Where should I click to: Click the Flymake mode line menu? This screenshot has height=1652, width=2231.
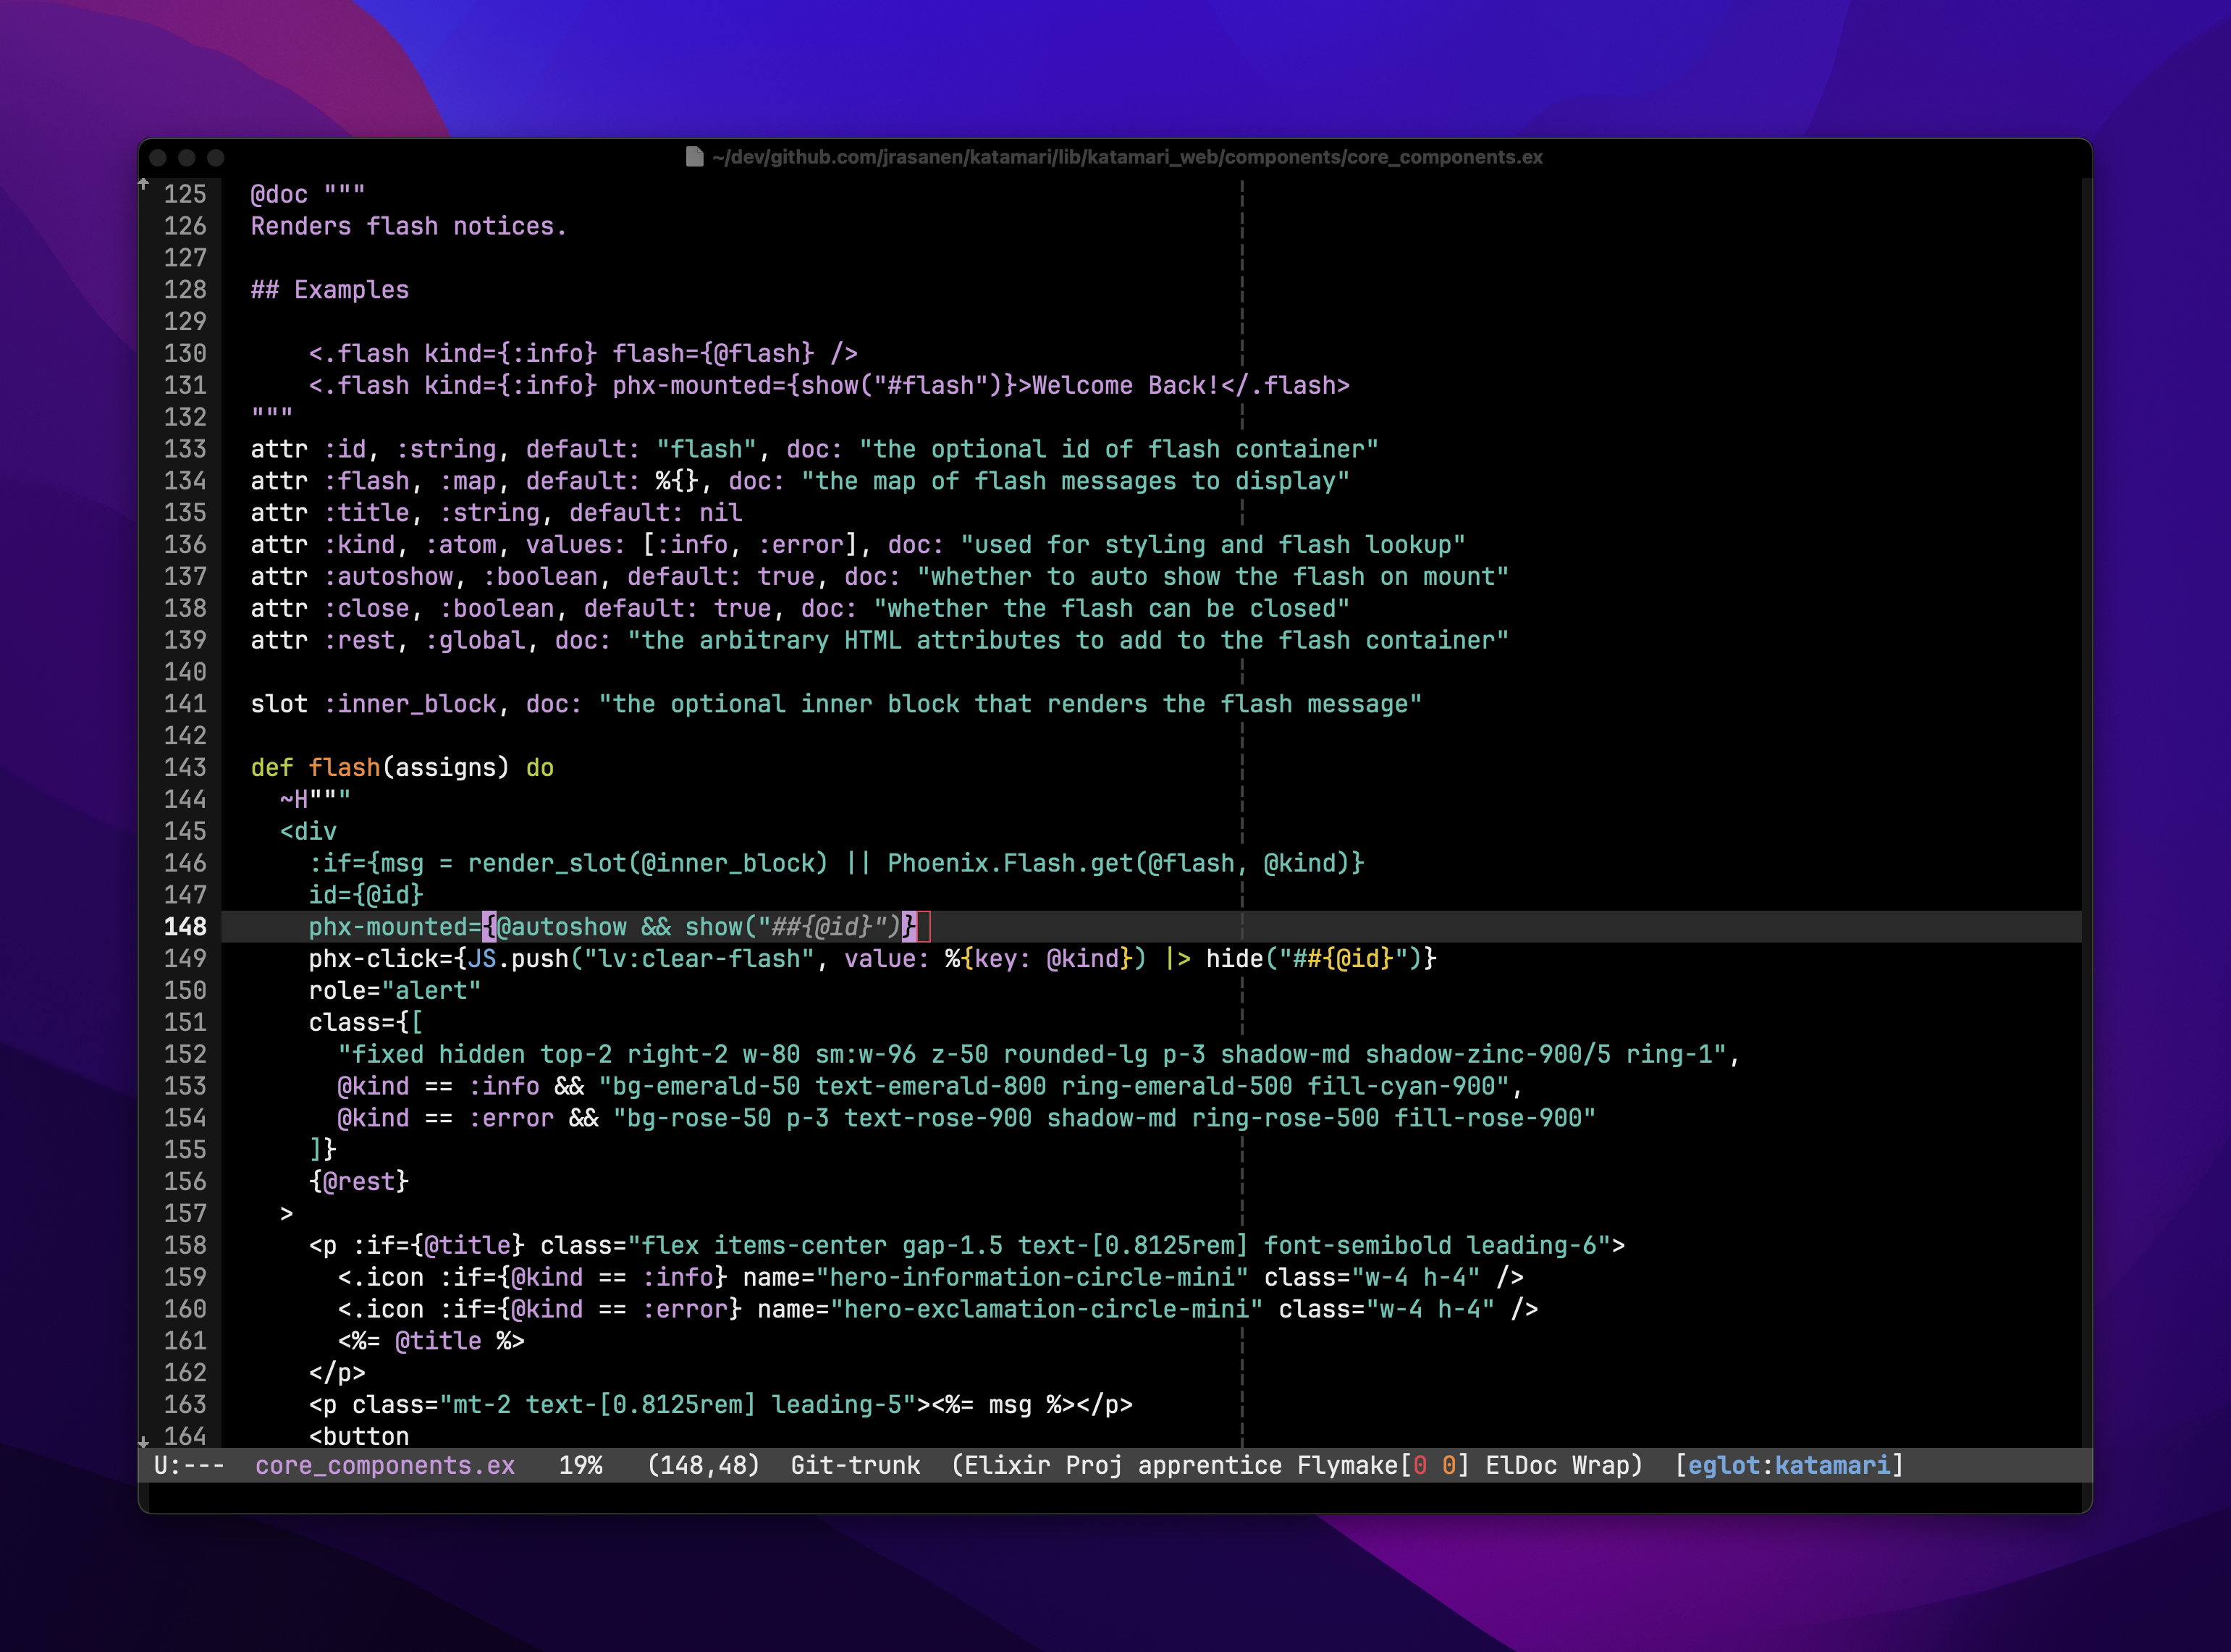(1347, 1465)
